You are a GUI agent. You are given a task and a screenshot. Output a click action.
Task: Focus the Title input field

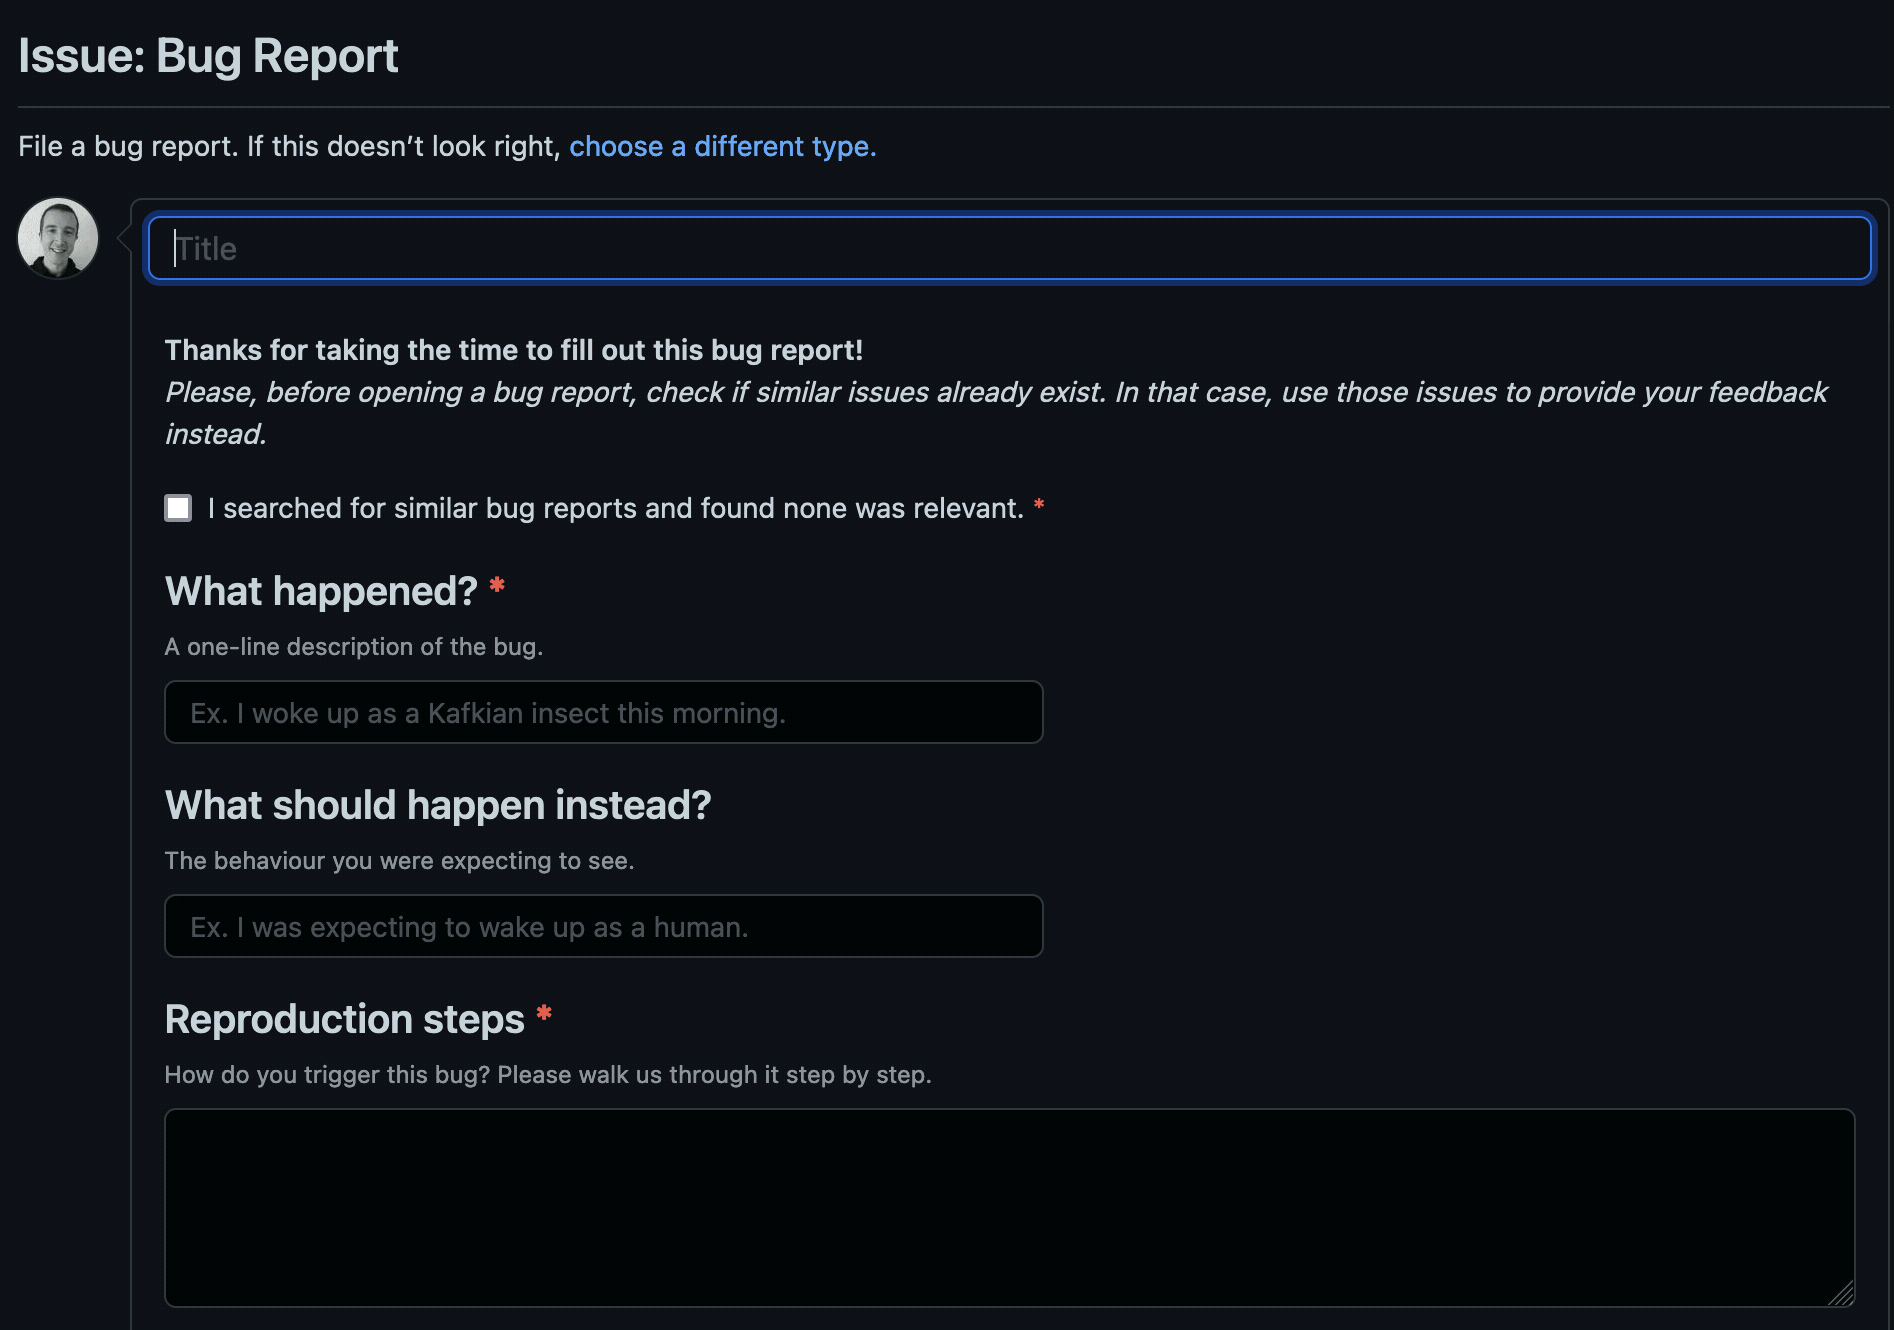[x=1009, y=248]
